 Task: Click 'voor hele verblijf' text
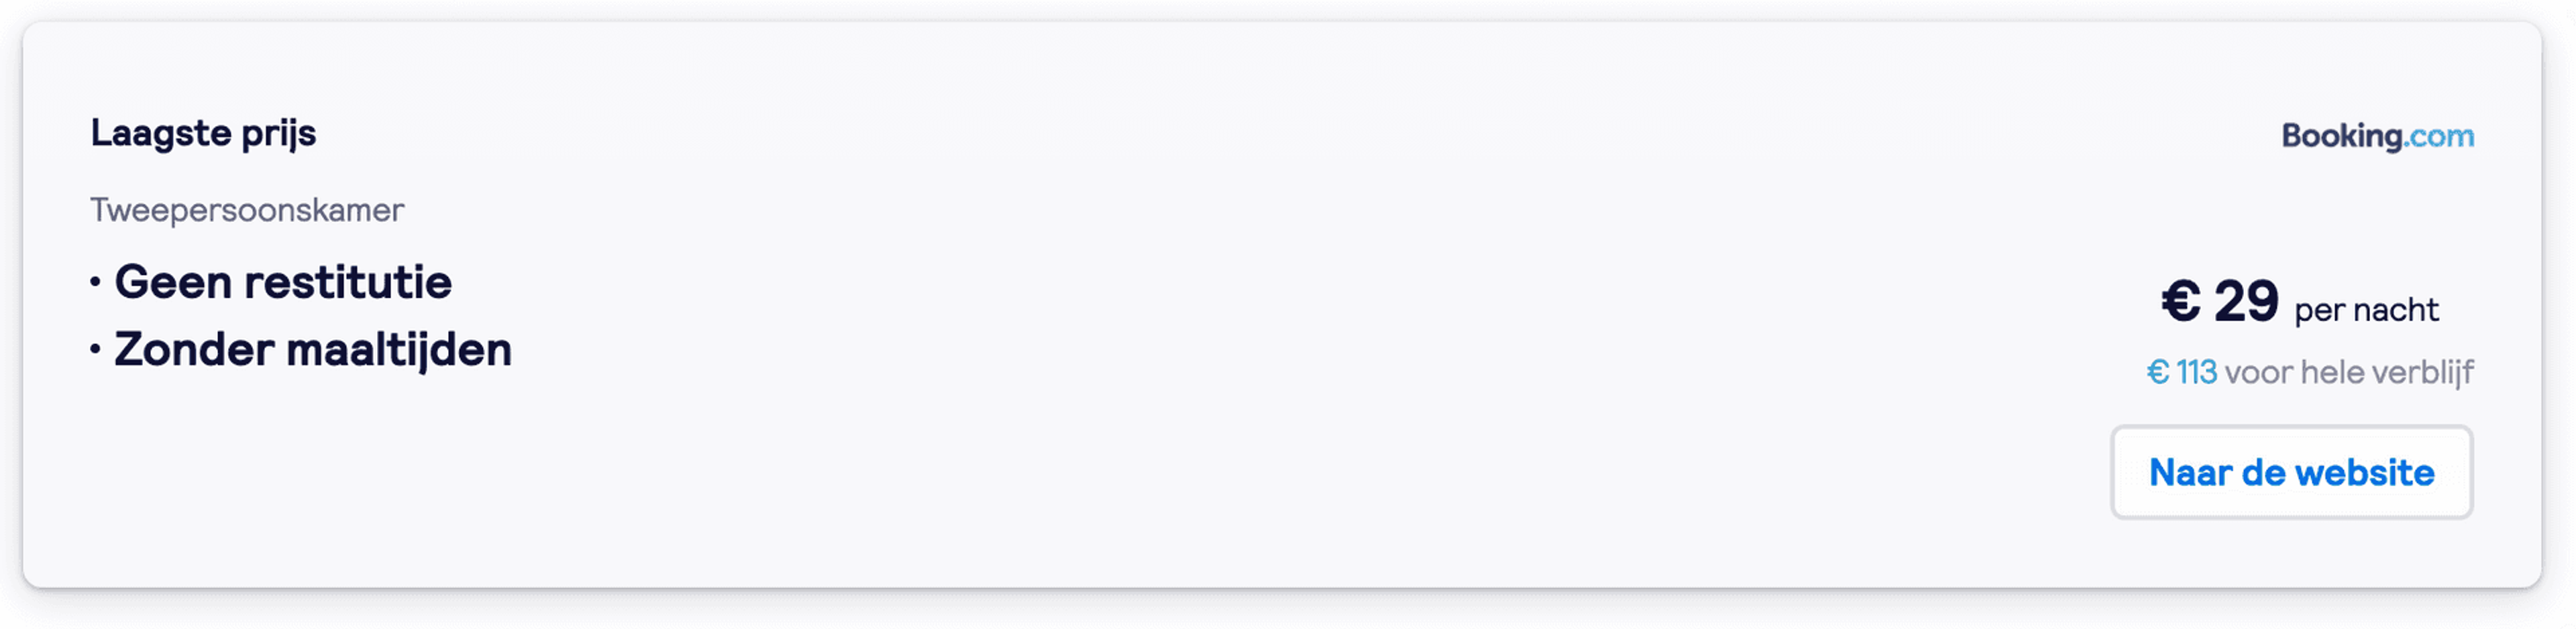pos(2349,372)
